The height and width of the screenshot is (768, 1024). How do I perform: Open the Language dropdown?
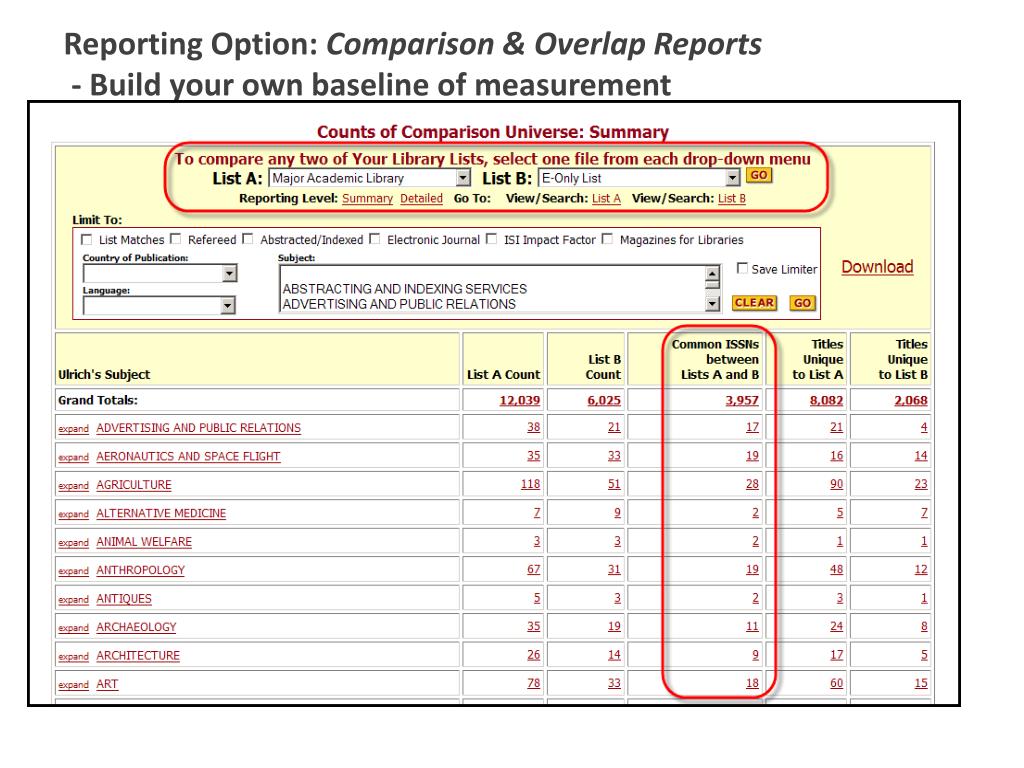pos(227,305)
